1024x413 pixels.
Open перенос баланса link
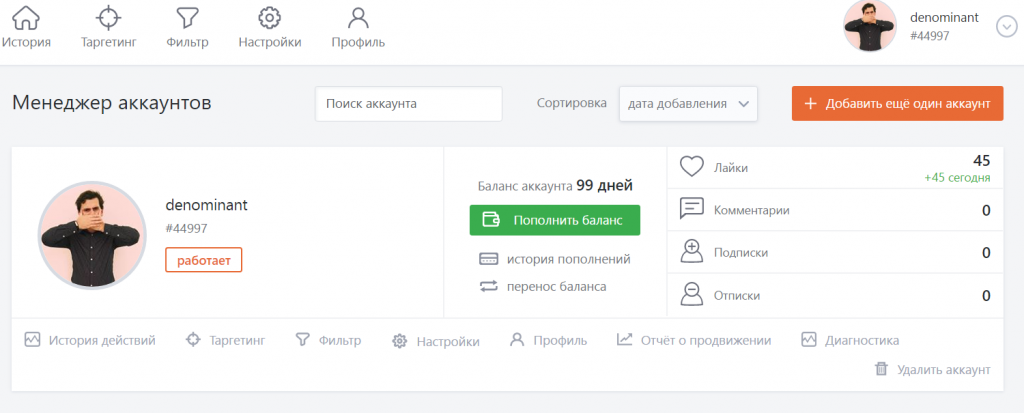coord(556,286)
